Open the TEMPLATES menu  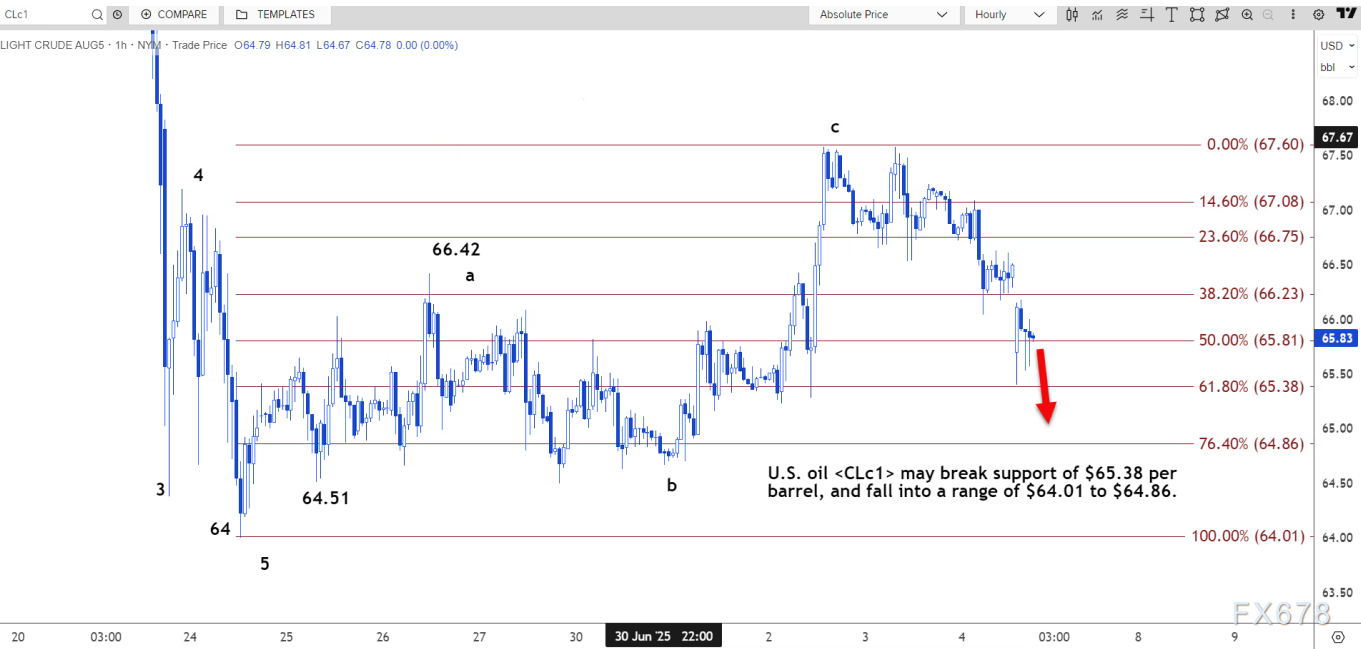(275, 14)
